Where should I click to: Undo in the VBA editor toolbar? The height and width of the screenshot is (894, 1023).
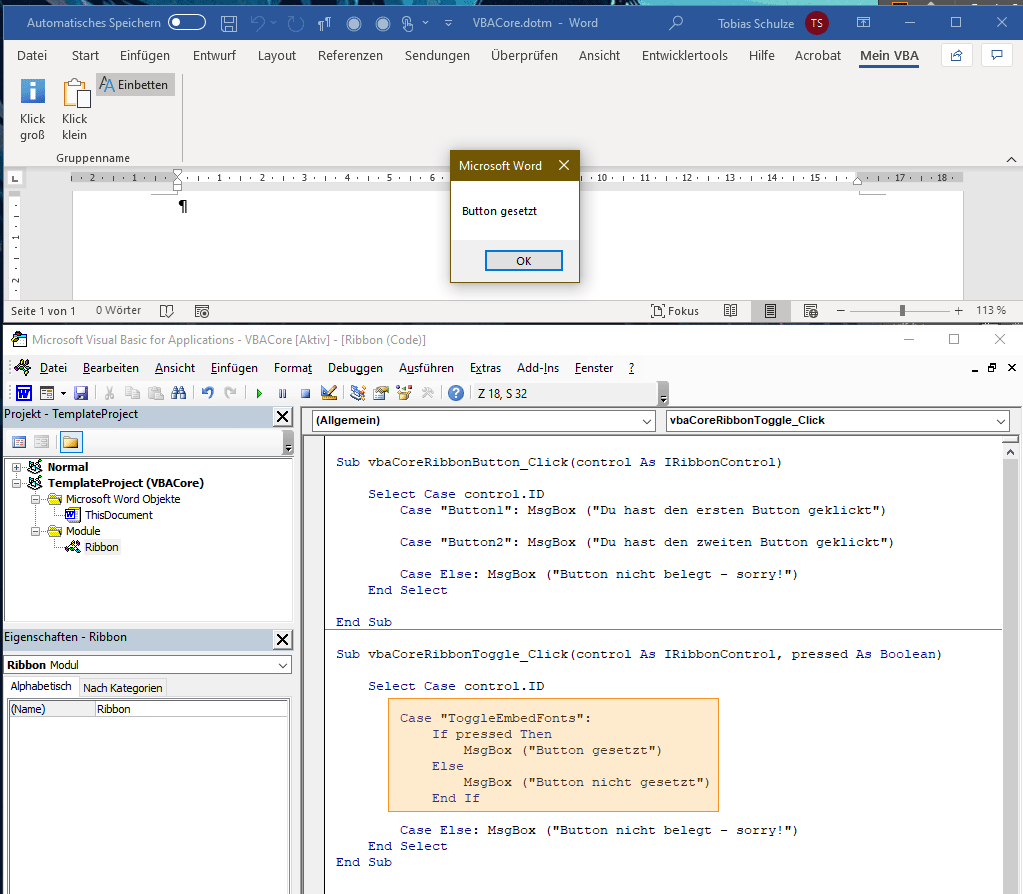coord(207,393)
